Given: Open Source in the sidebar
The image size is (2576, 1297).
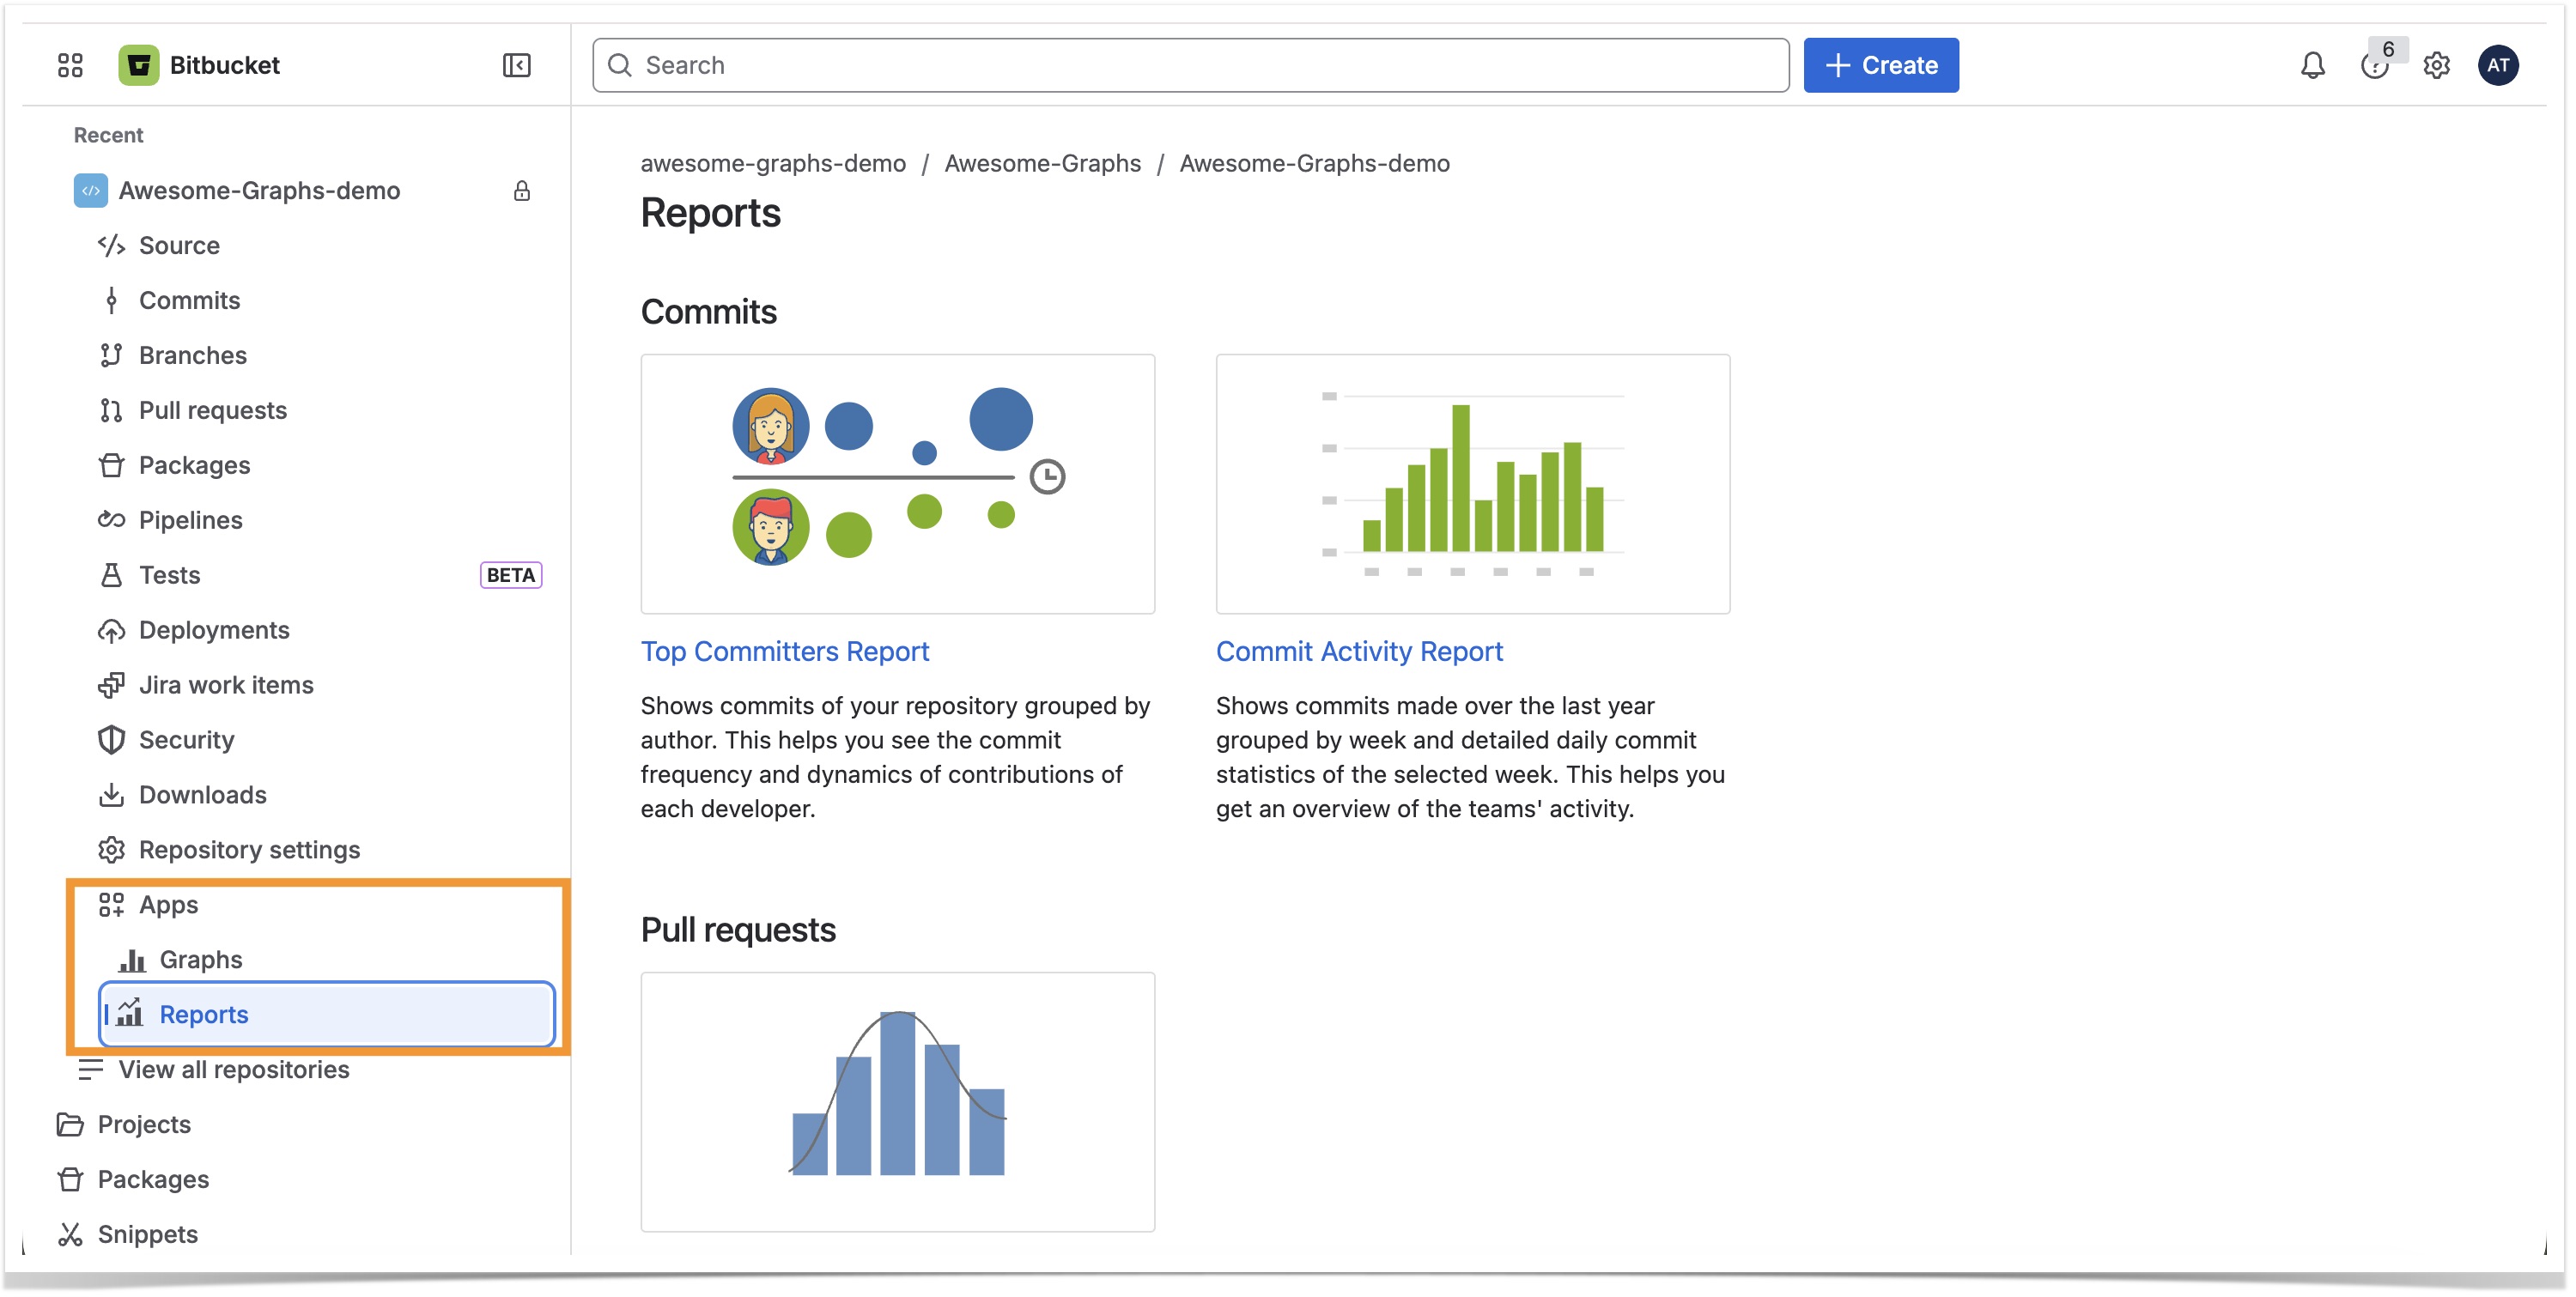Looking at the screenshot, I should pos(179,245).
